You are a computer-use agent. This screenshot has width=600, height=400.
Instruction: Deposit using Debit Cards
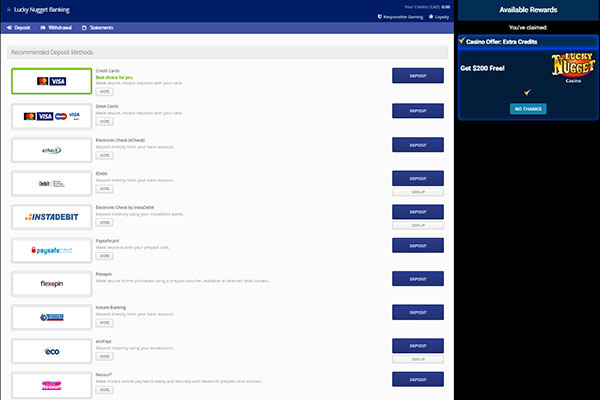[x=418, y=111]
